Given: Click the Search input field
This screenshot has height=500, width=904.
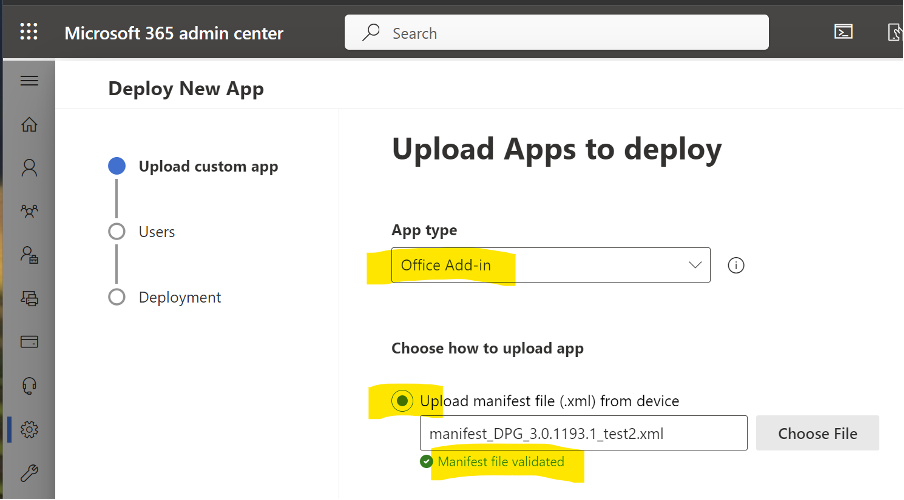Looking at the screenshot, I should coord(556,32).
